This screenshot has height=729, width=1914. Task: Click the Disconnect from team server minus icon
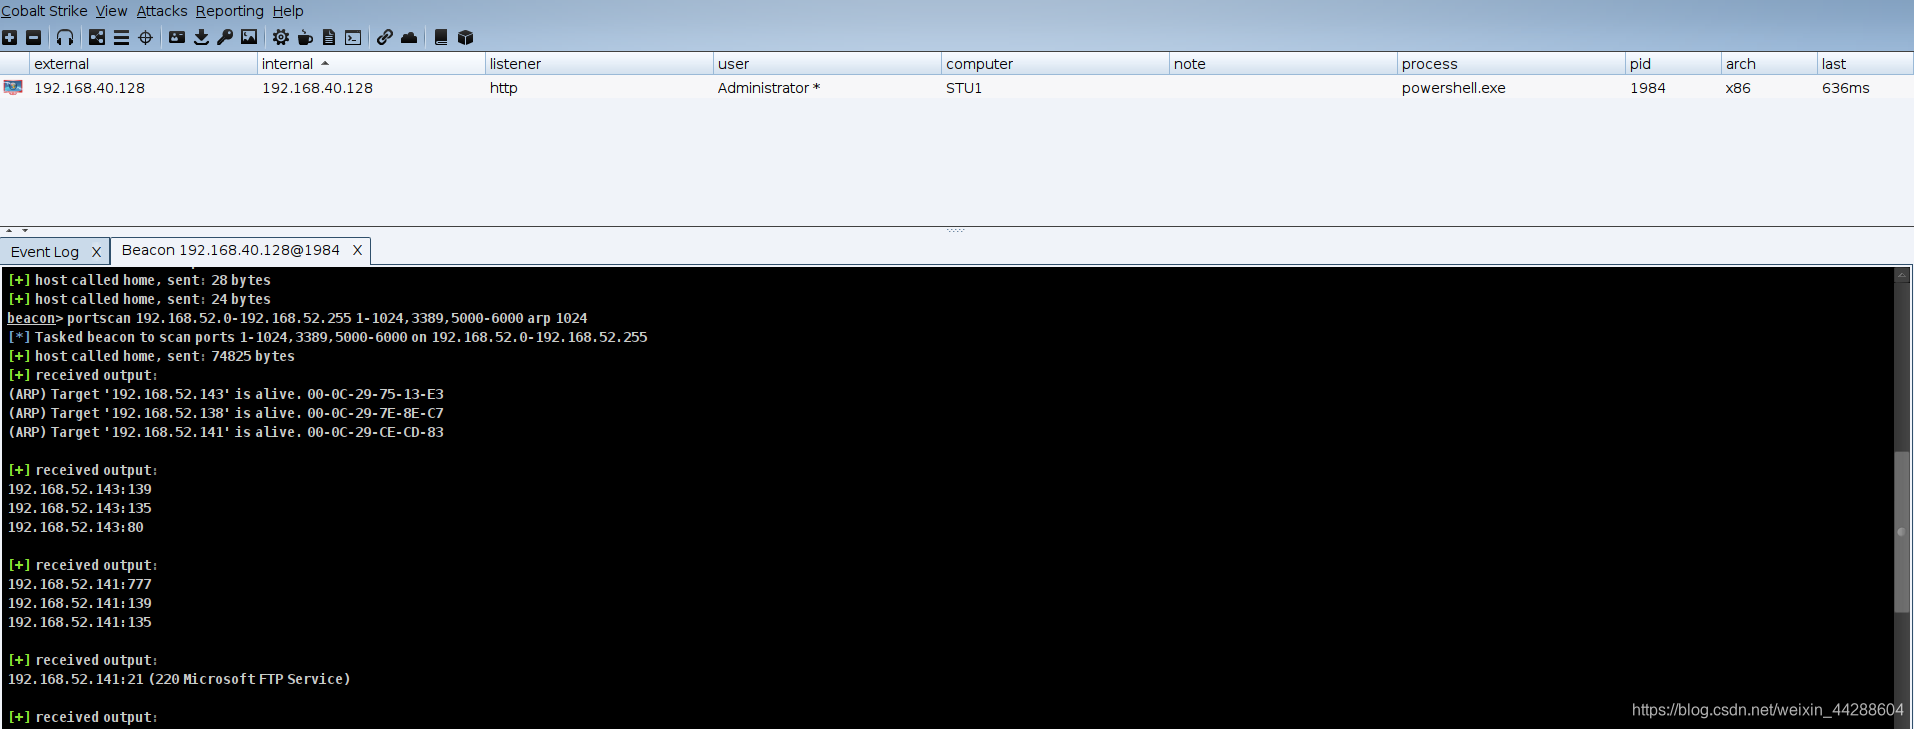(x=33, y=37)
